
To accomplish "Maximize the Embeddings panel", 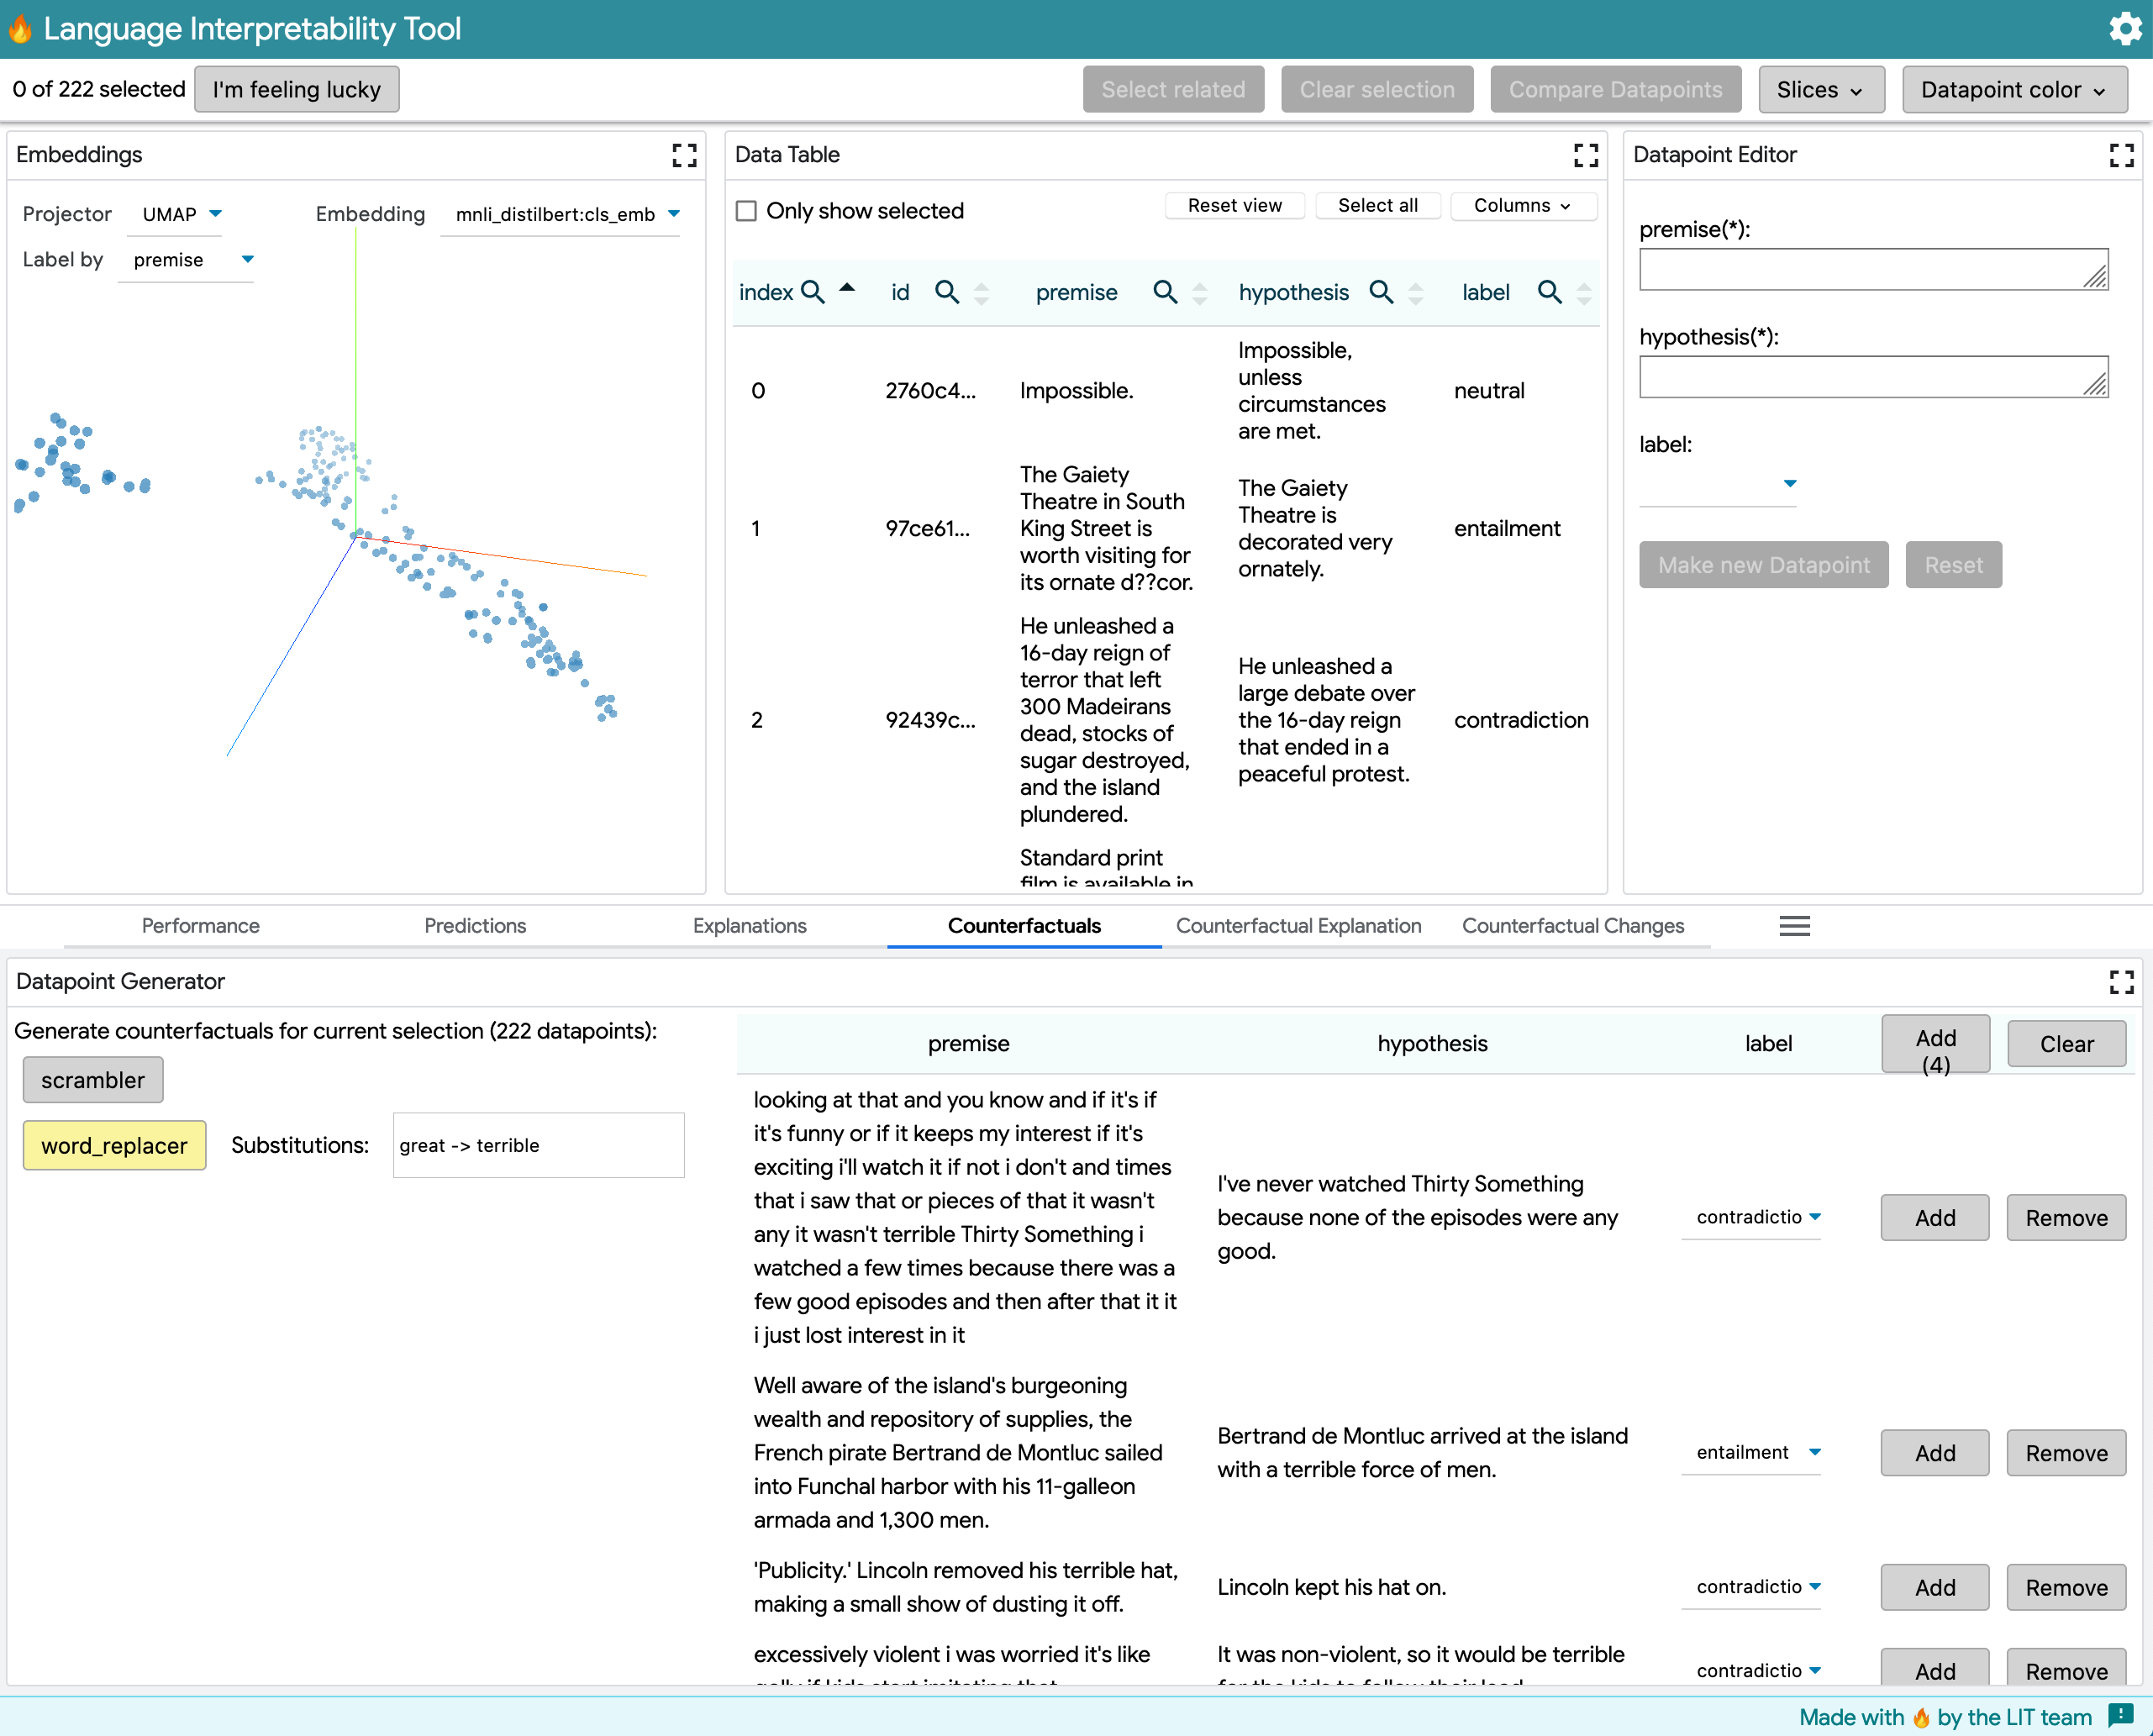I will [684, 155].
